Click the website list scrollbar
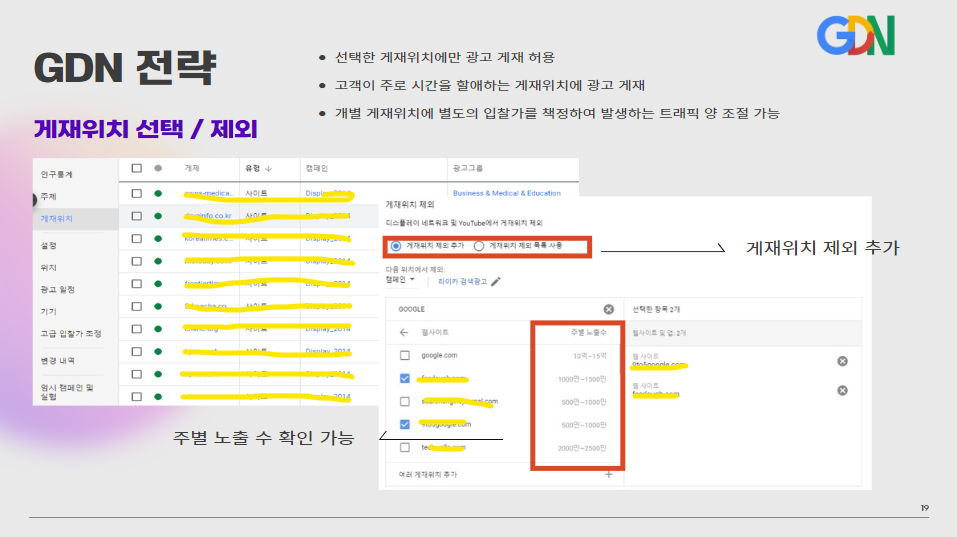 [x=621, y=359]
